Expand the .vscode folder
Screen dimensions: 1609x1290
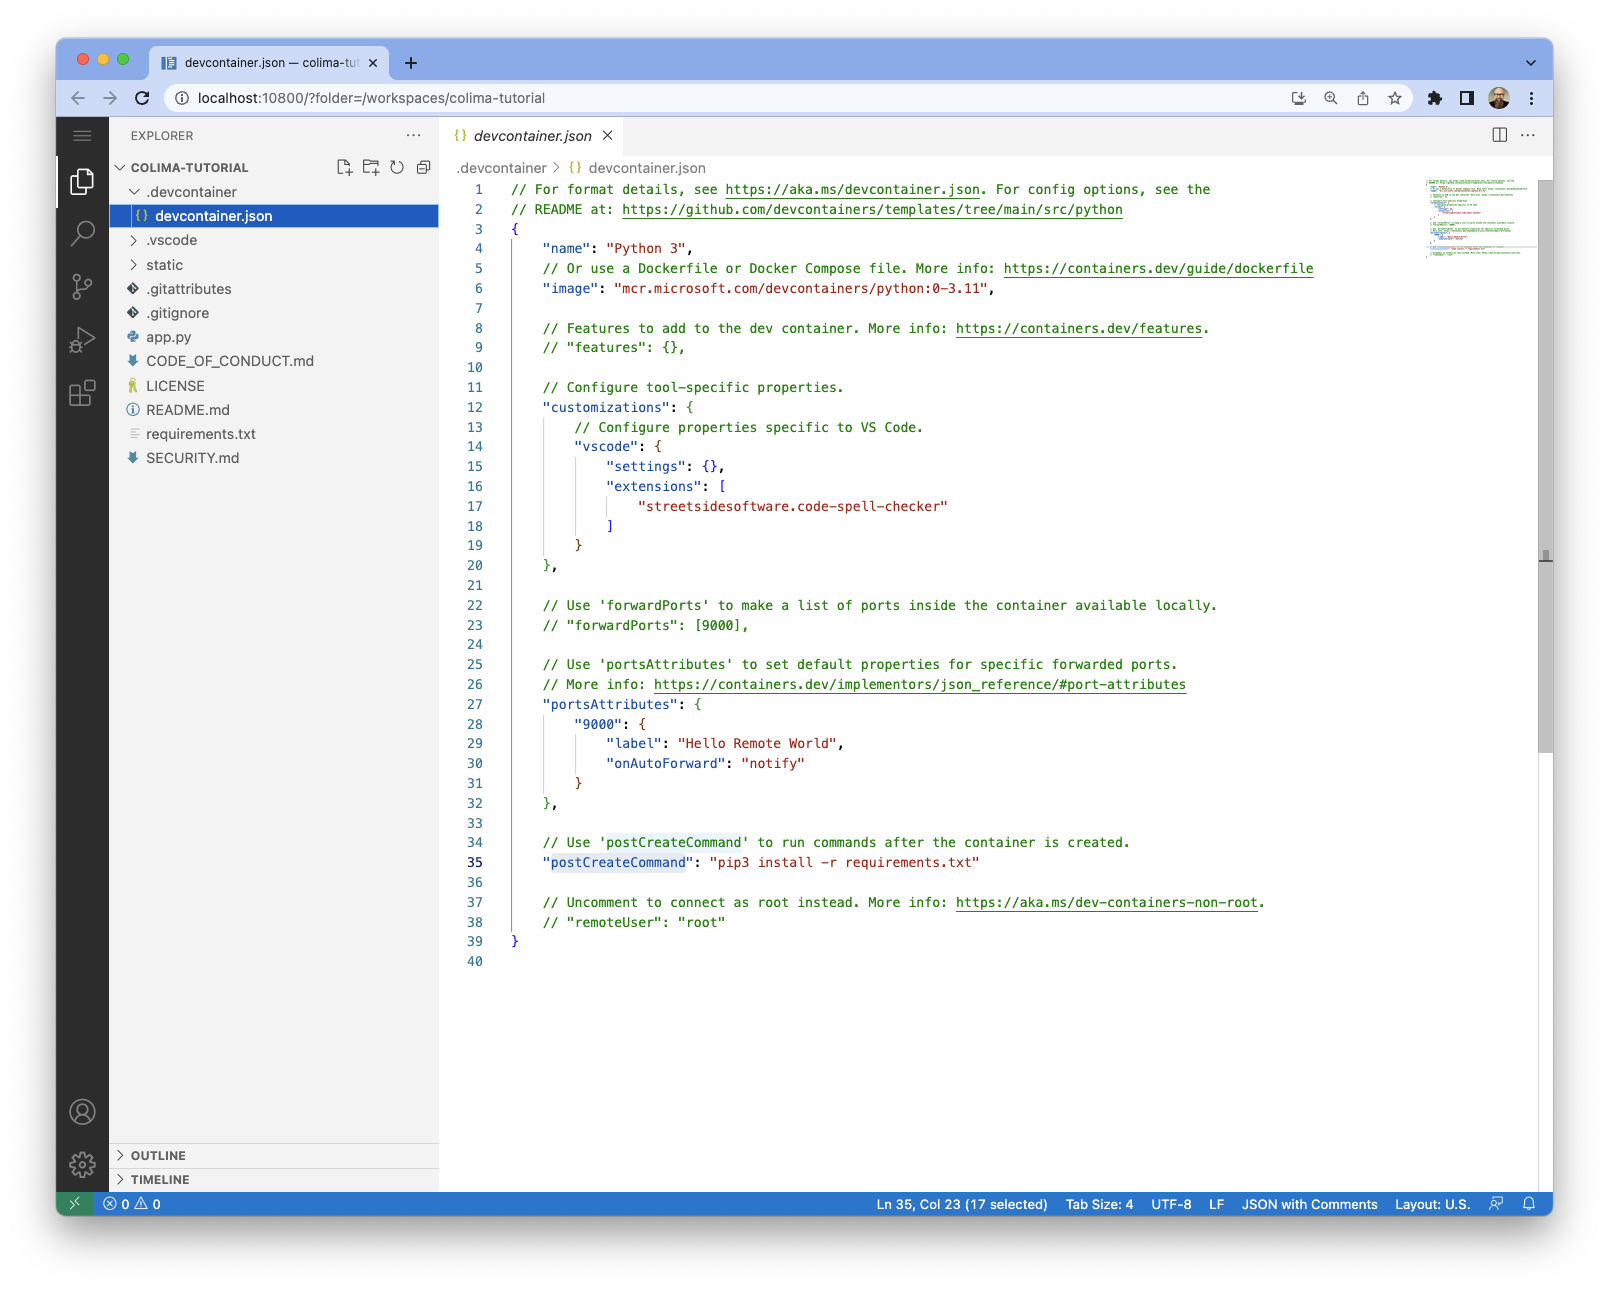click(x=171, y=240)
